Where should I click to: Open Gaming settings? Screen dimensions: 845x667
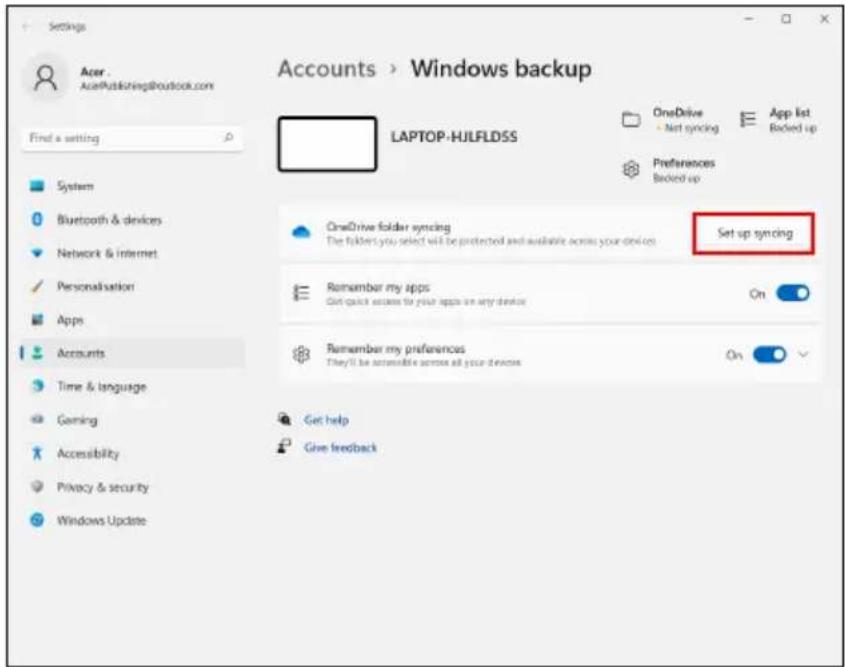point(132,420)
